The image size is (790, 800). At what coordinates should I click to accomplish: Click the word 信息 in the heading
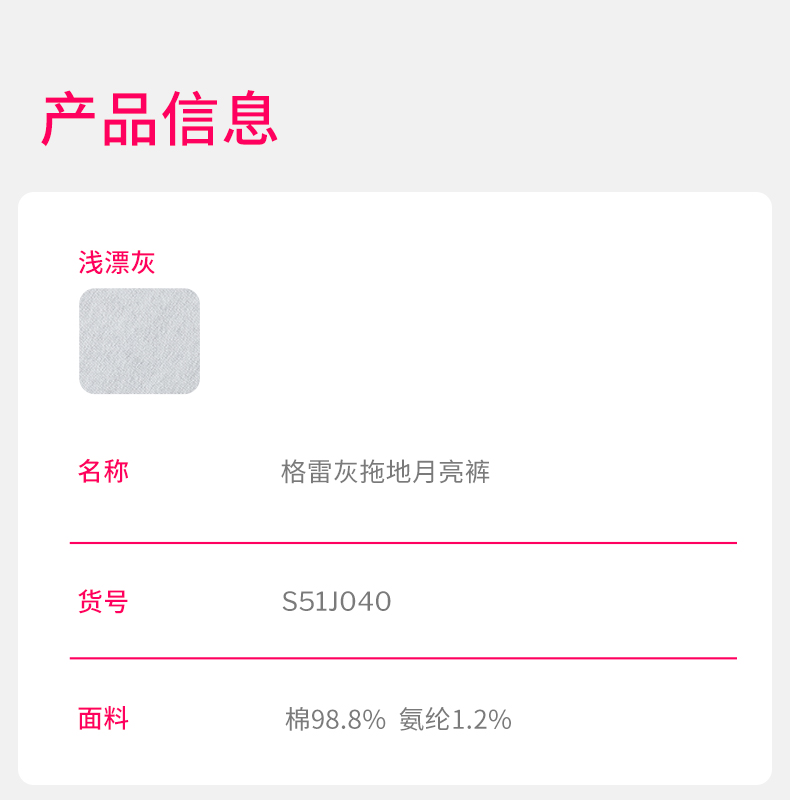pyautogui.click(x=219, y=119)
